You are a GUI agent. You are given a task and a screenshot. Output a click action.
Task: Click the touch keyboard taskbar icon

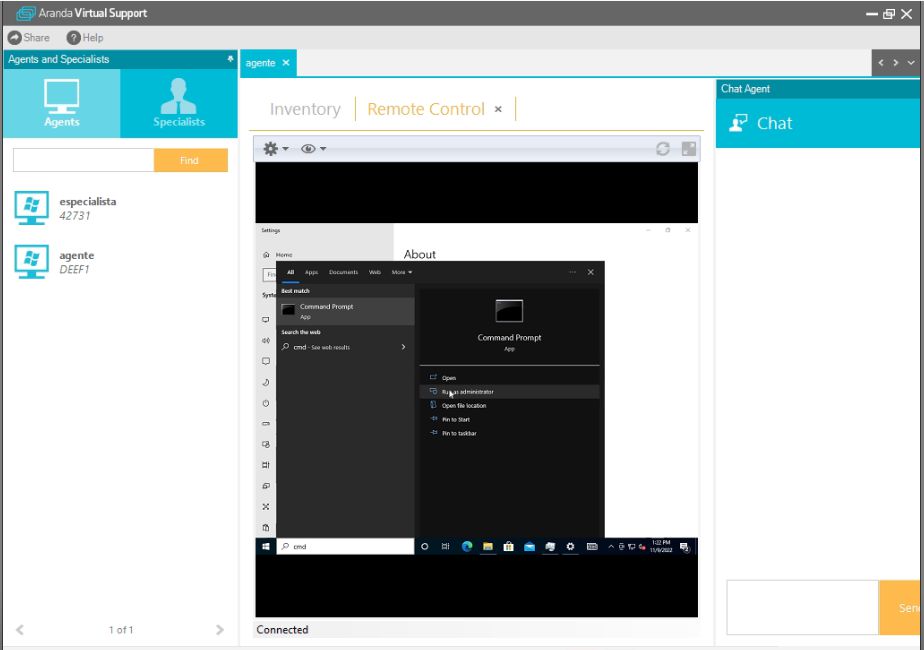[x=592, y=547]
